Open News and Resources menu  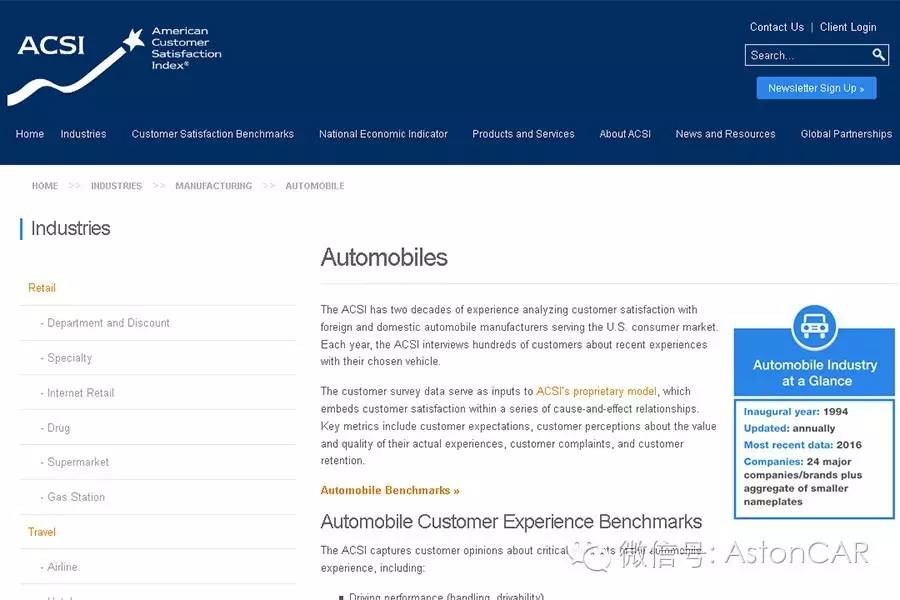coord(725,134)
